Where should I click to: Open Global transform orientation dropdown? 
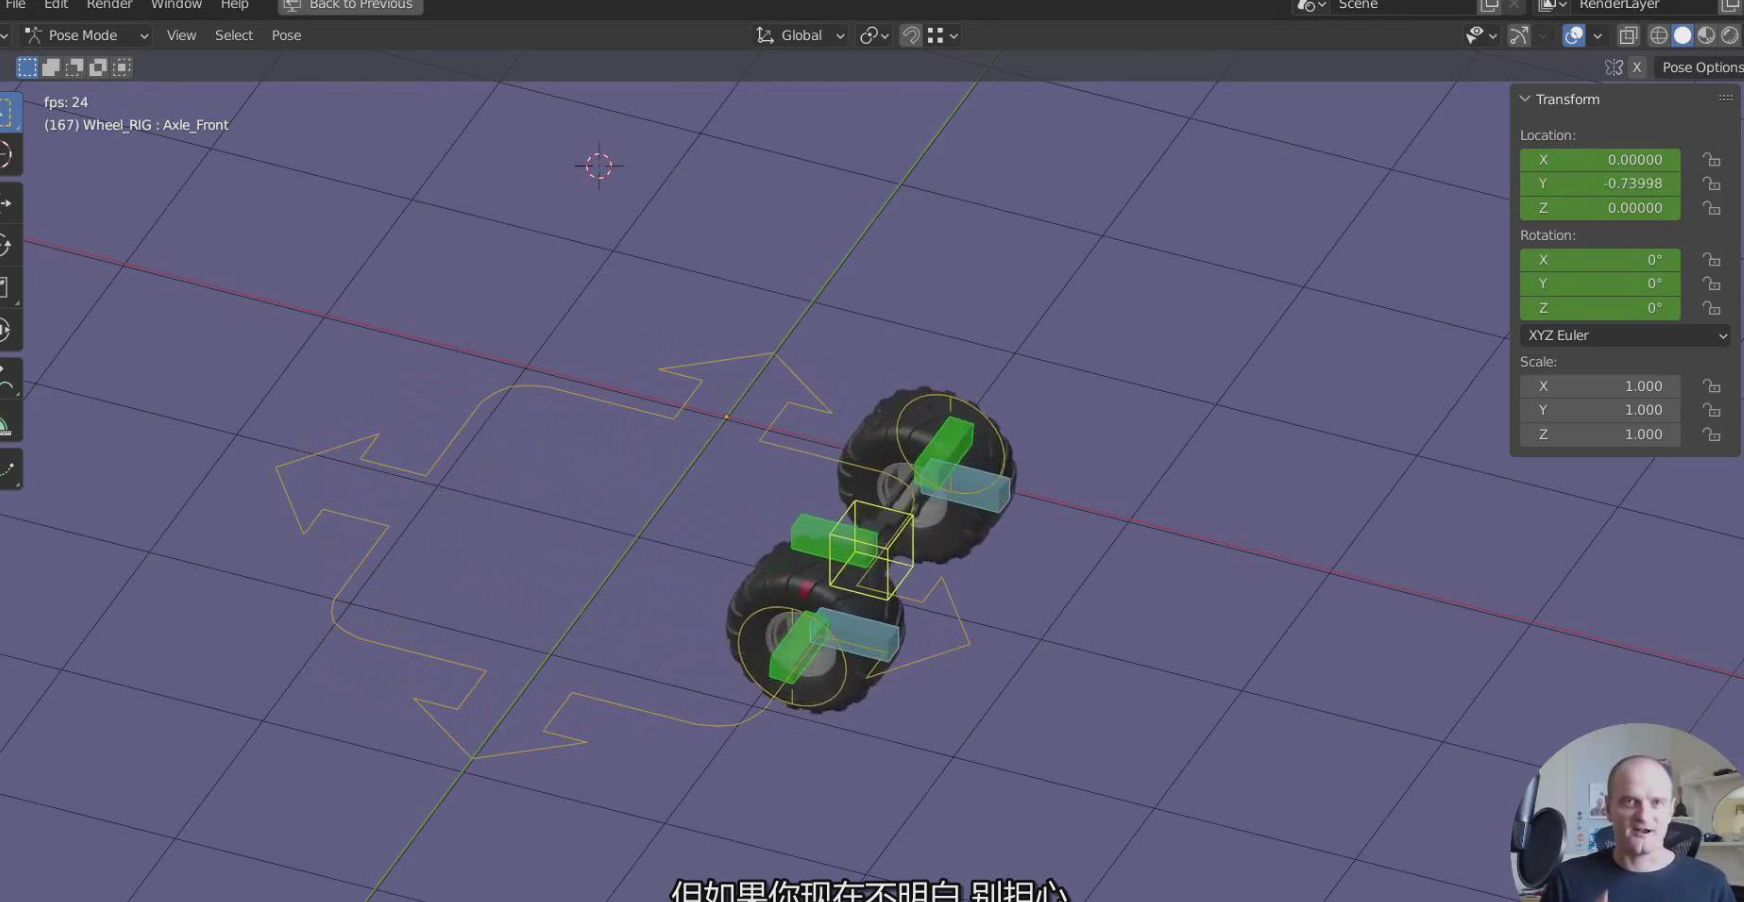click(x=801, y=36)
